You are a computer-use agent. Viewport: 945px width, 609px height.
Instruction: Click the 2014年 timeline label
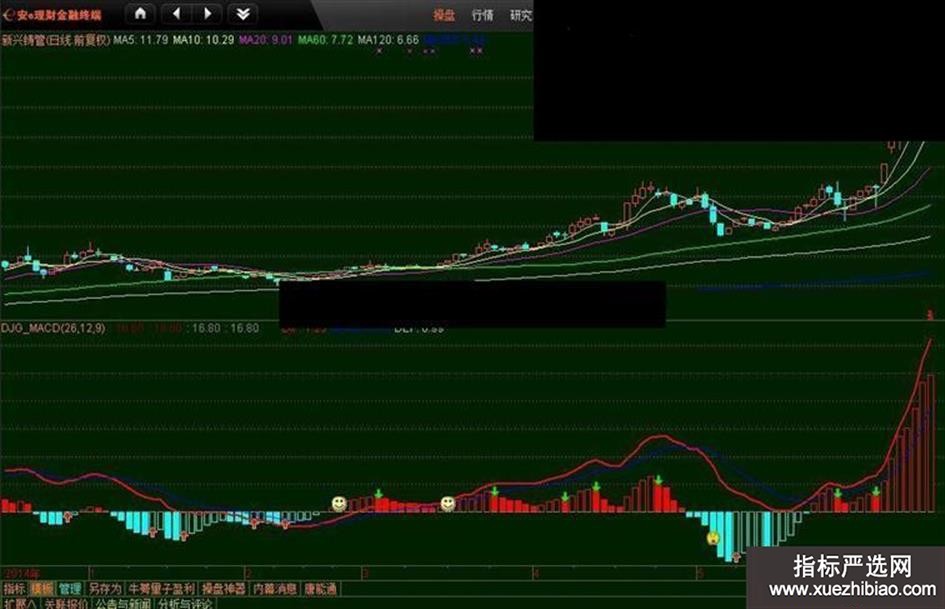click(23, 573)
